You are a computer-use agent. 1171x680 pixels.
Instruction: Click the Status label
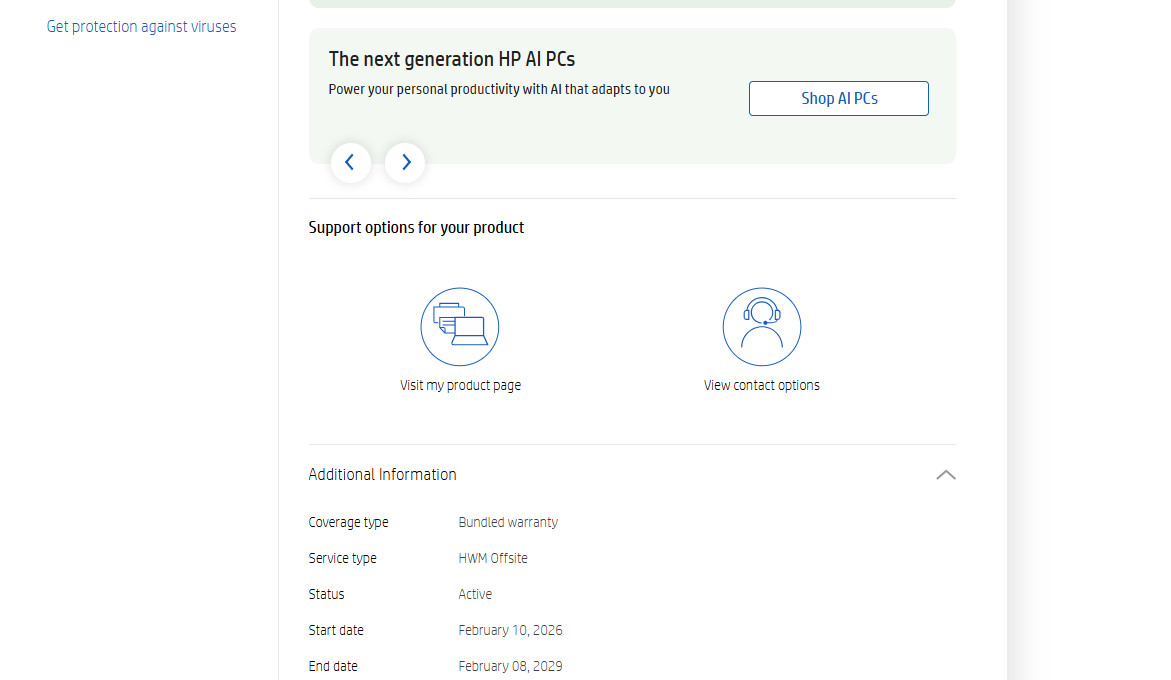pyautogui.click(x=326, y=594)
